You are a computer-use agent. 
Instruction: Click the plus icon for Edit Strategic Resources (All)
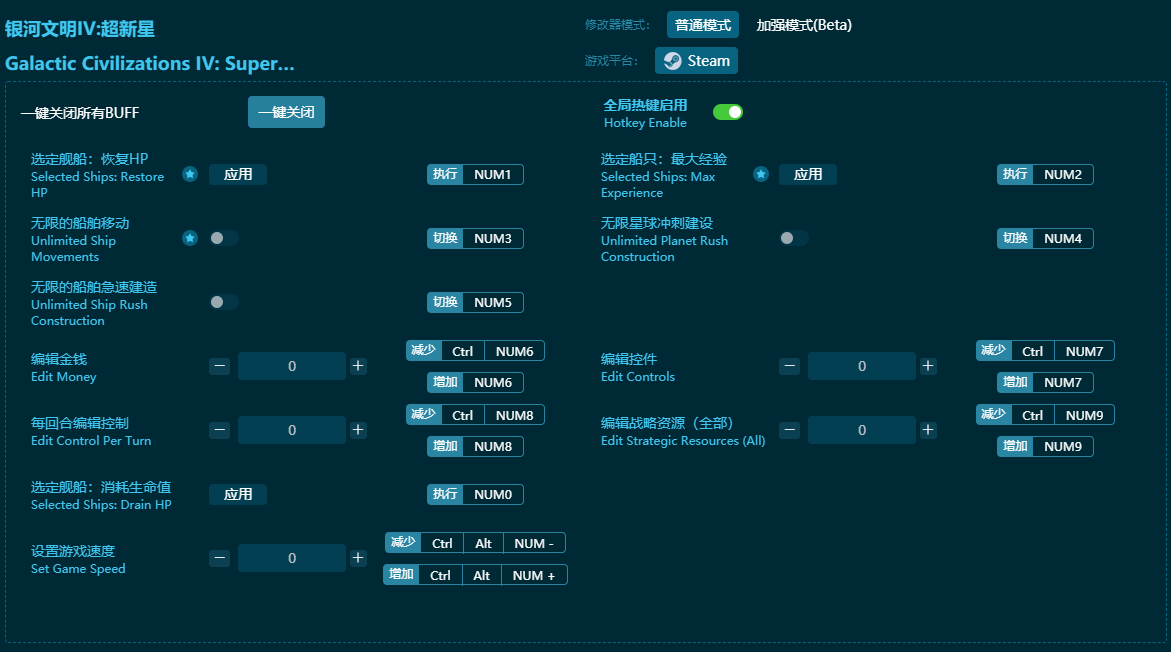[x=928, y=429]
